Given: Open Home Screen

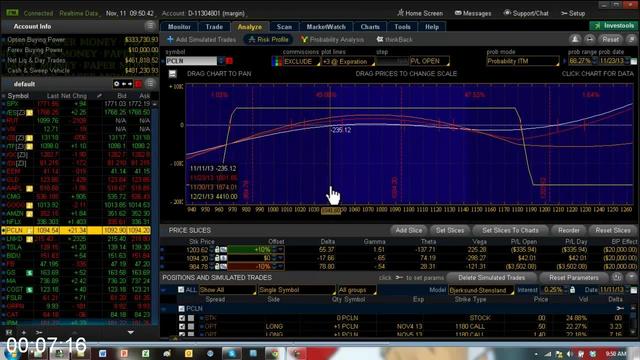Looking at the screenshot, I should [x=420, y=13].
